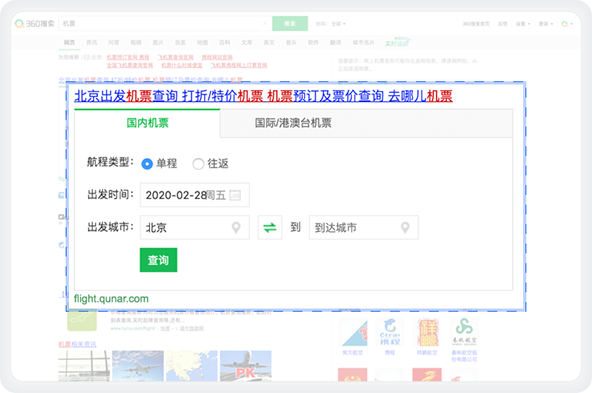Open the 设置 dropdown in top bar

click(523, 24)
